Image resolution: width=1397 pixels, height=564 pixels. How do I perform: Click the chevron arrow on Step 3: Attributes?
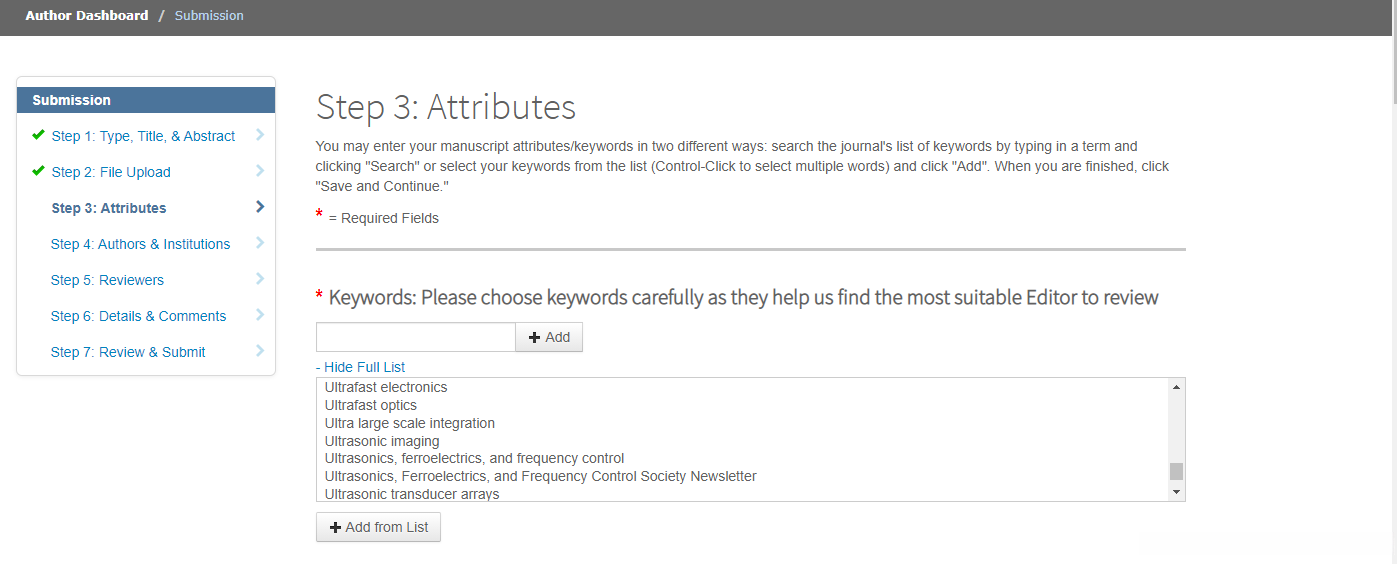[260, 207]
